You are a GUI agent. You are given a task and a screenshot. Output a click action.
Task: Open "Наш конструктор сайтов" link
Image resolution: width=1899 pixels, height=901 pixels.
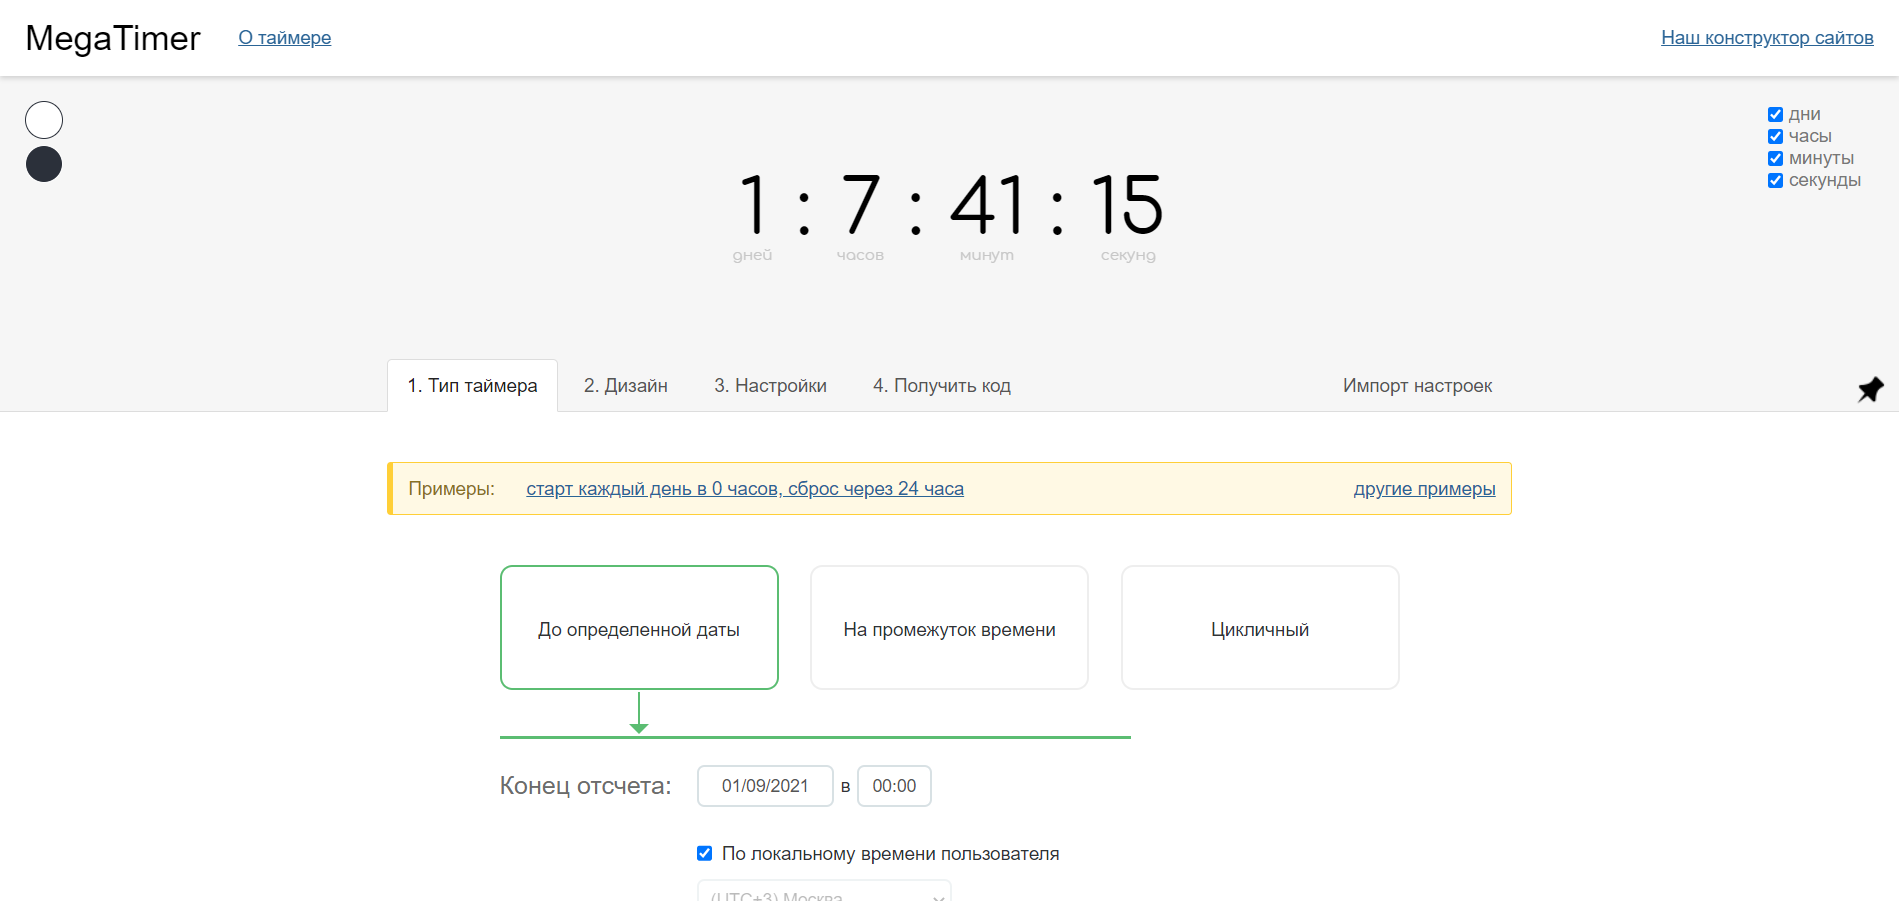tap(1767, 38)
